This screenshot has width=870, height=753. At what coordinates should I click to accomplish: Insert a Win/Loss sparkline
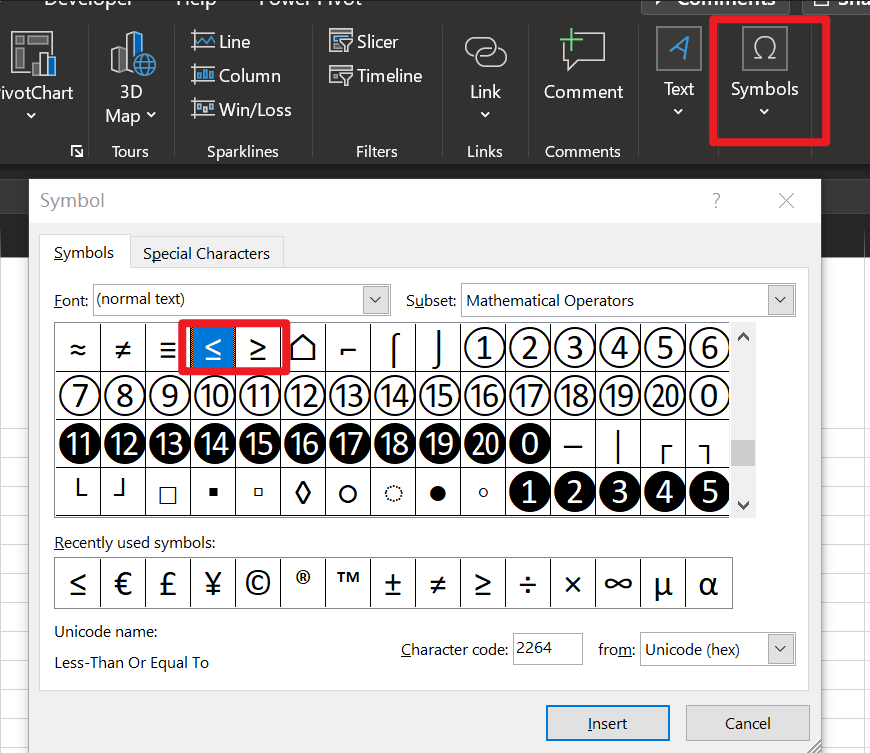click(241, 109)
